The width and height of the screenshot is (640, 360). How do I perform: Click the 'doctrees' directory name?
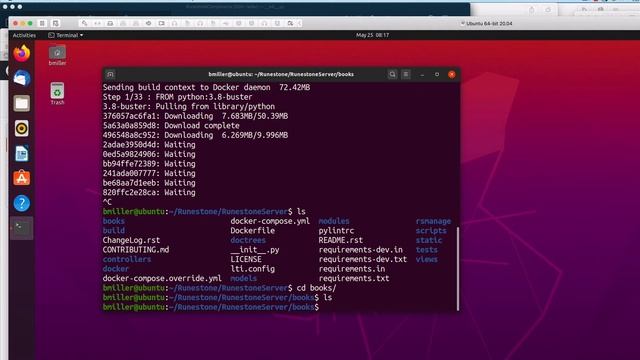(248, 240)
